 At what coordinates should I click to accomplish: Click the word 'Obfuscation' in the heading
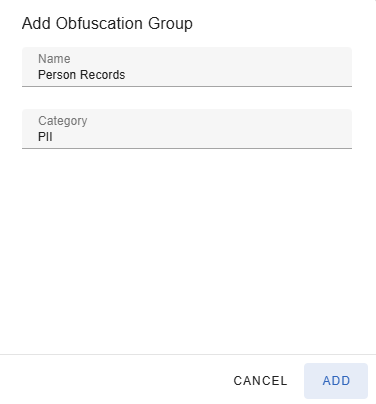[x=99, y=24]
